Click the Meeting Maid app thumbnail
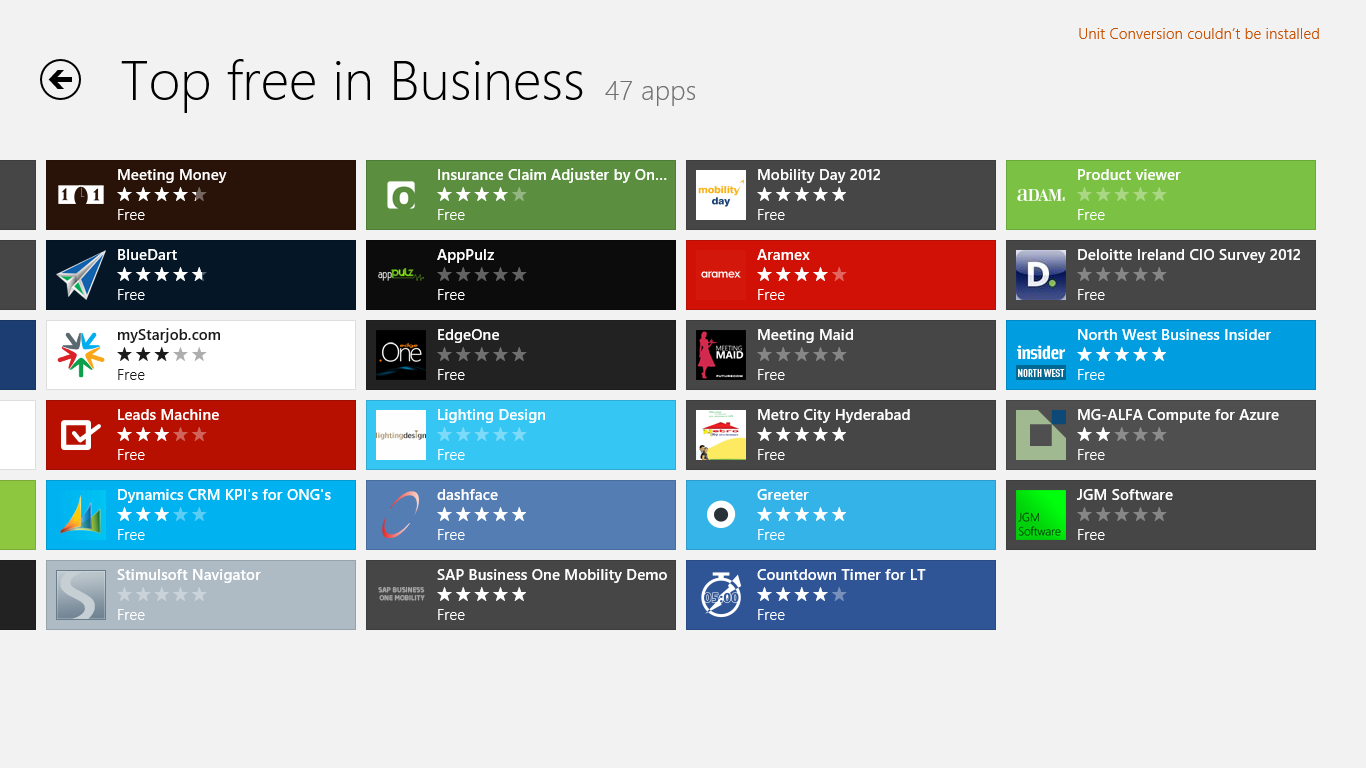The image size is (1366, 768). pos(721,355)
